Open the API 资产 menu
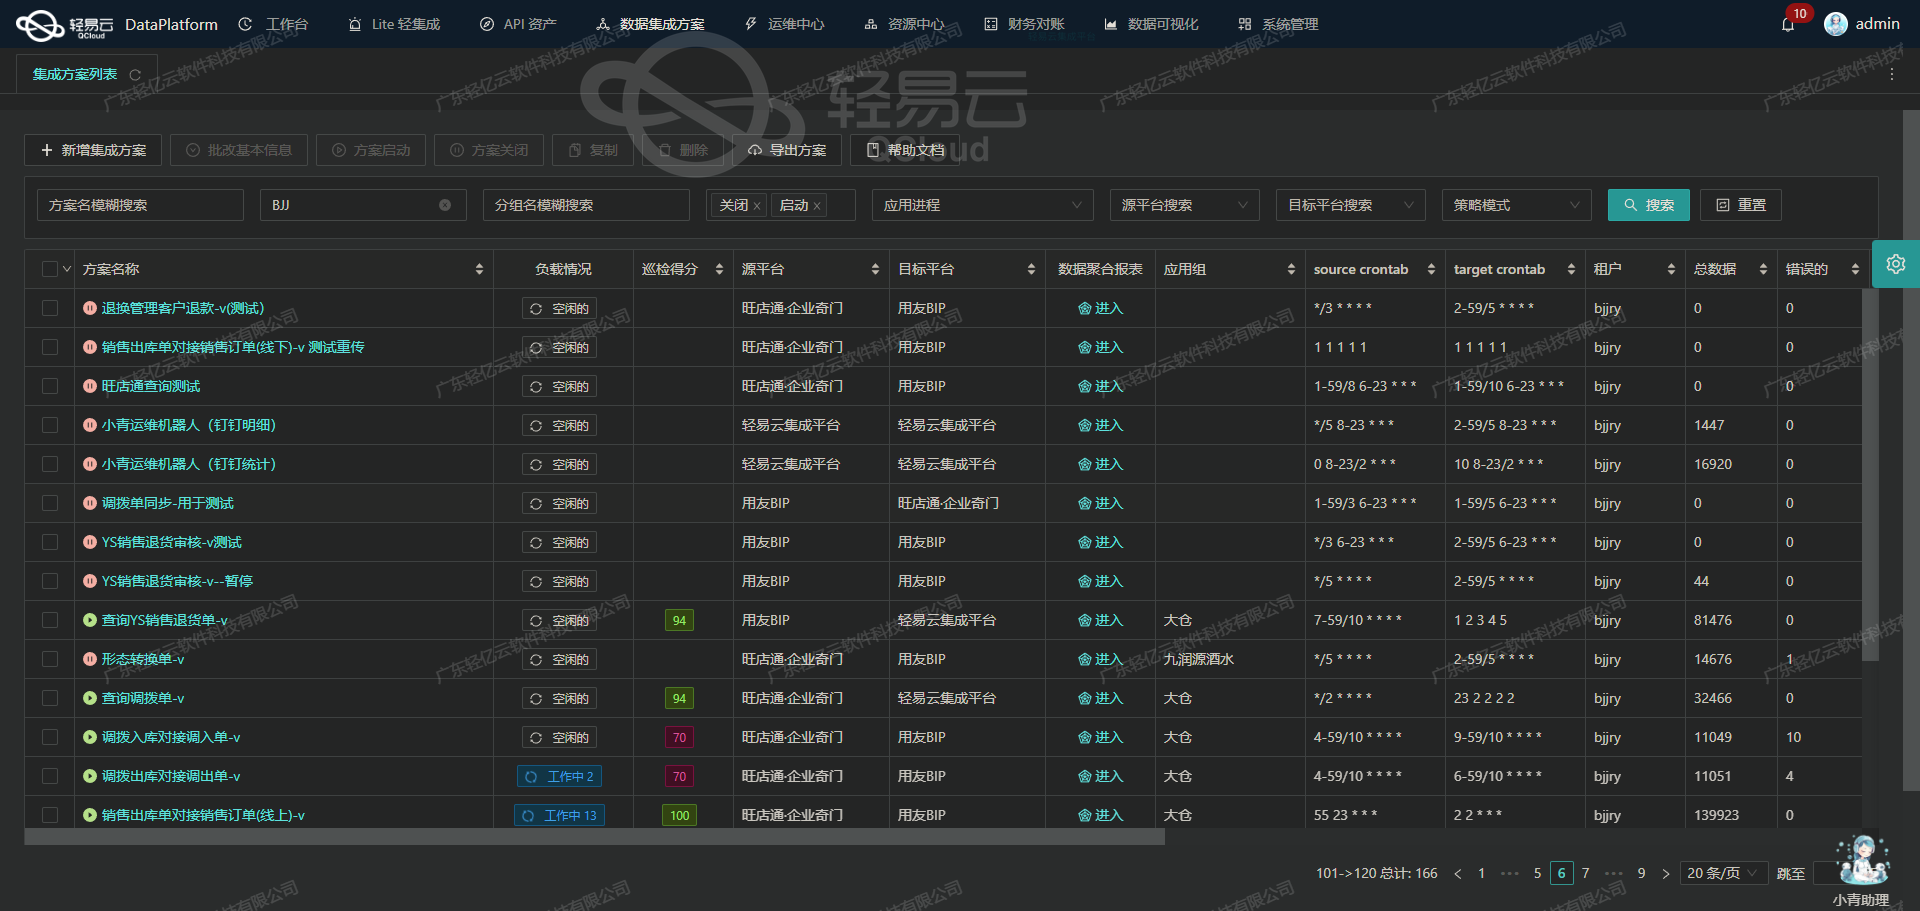The width and height of the screenshot is (1920, 911). pyautogui.click(x=518, y=24)
